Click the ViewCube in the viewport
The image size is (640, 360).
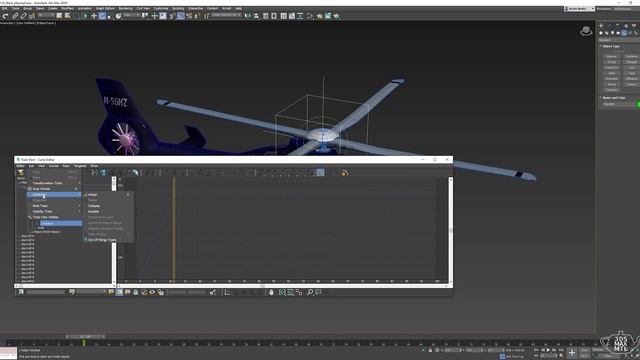586,31
